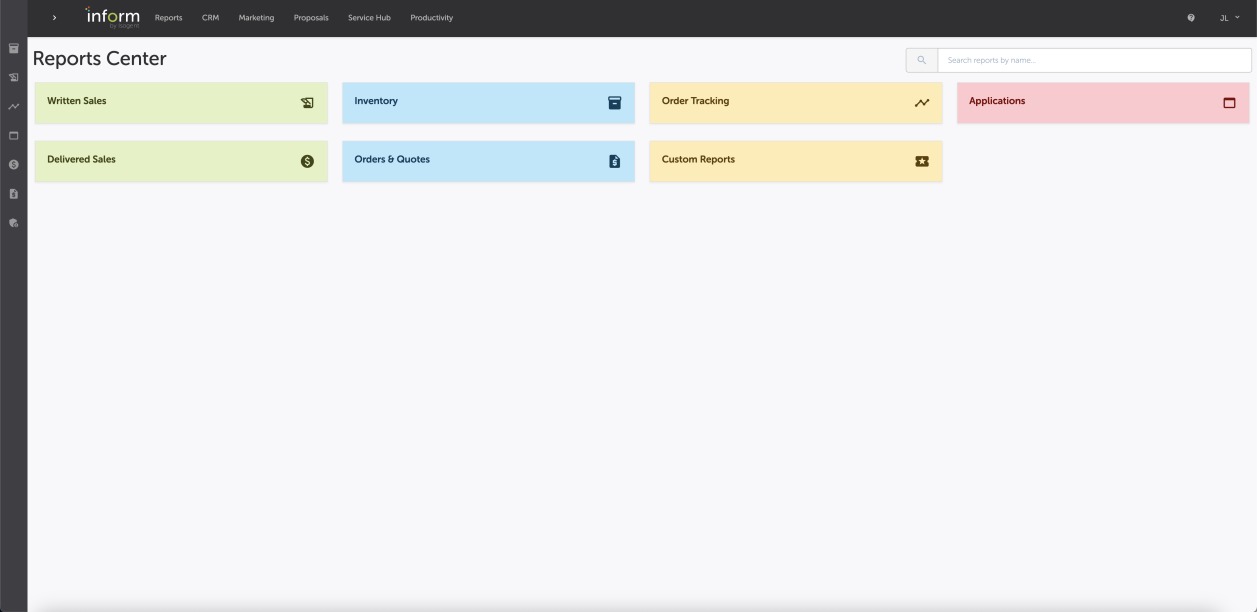The width and height of the screenshot is (1257, 612).
Task: Open the Written Sales reports tile
Action: [181, 103]
